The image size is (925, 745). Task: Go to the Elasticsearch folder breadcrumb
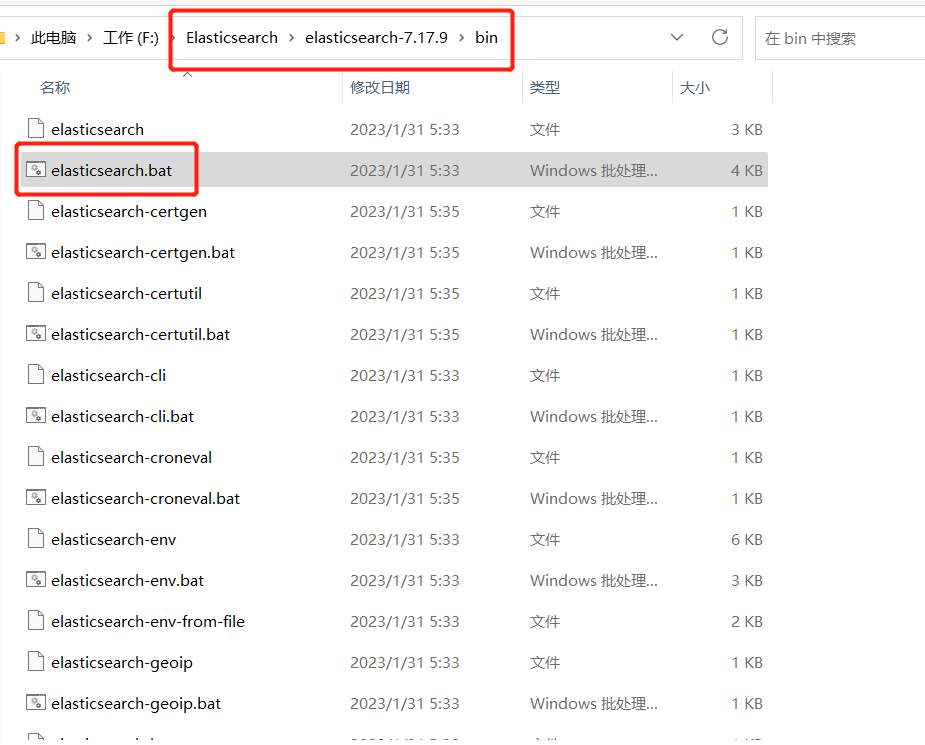[232, 38]
